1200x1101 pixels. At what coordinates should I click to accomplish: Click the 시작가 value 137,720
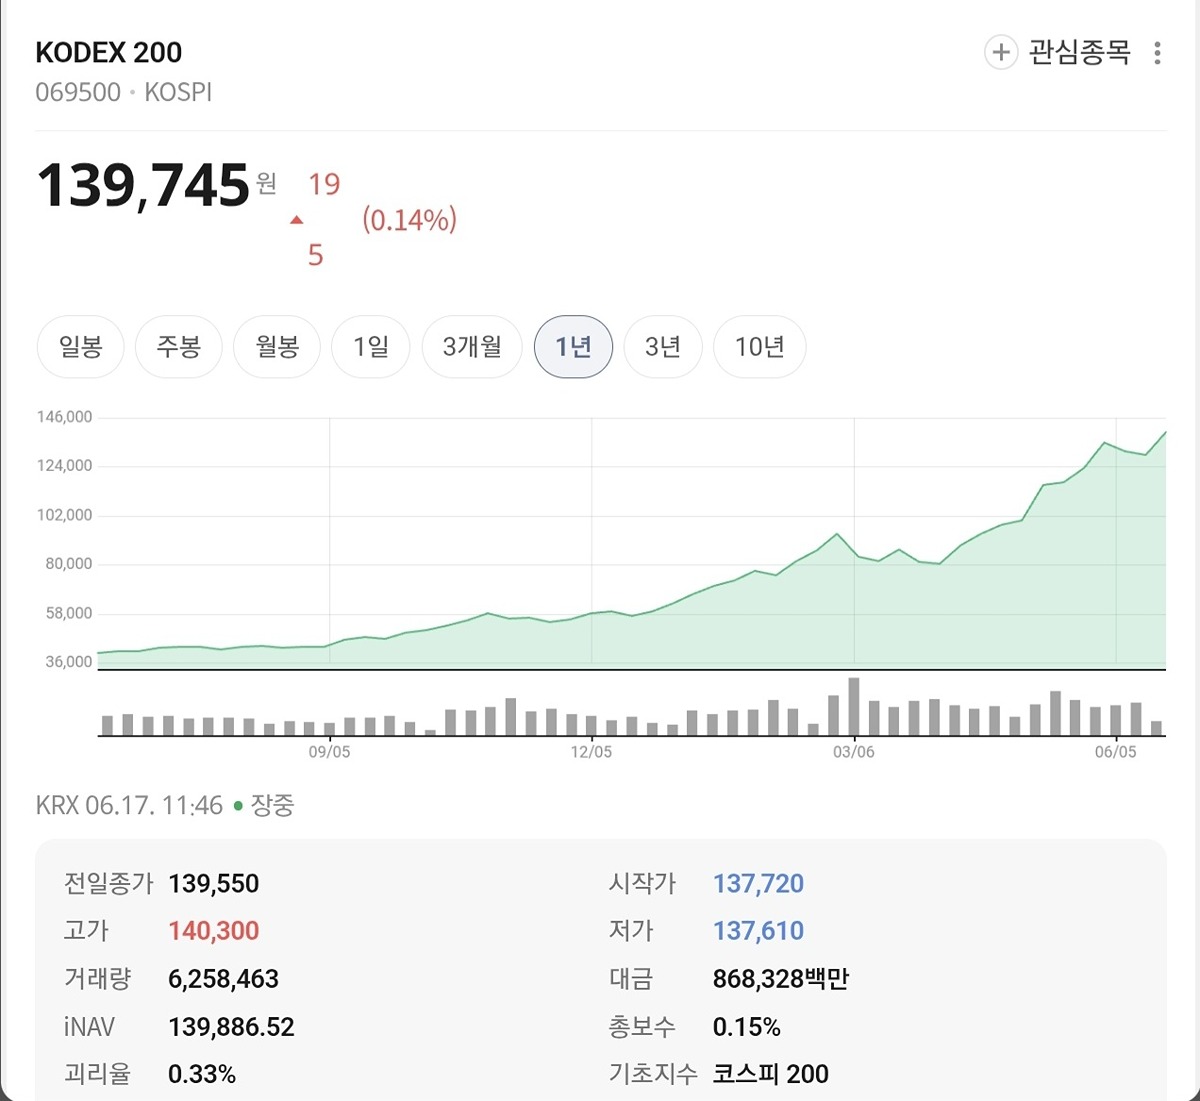tap(758, 884)
